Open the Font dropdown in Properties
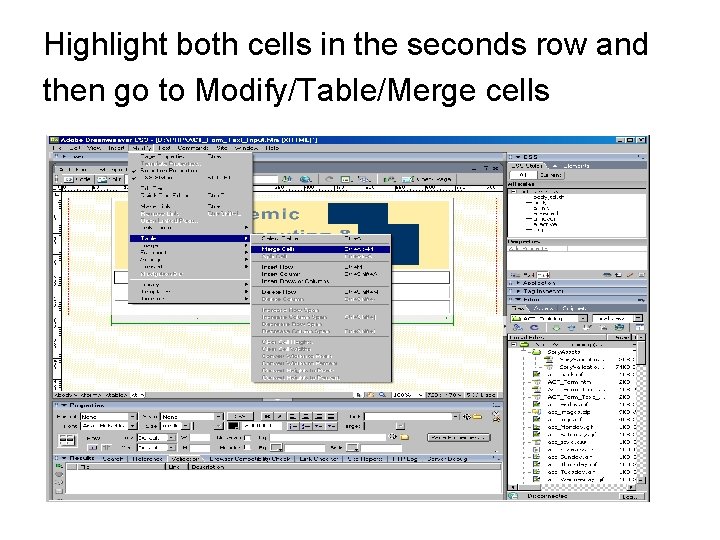 (109, 426)
